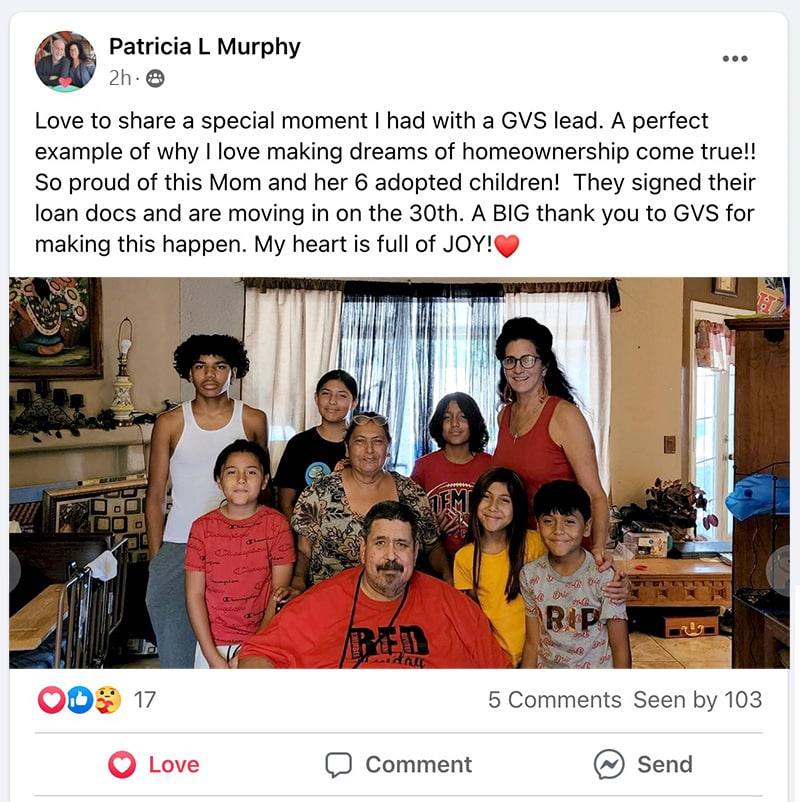Open Patricia L Murphy's profile name link

pos(205,47)
